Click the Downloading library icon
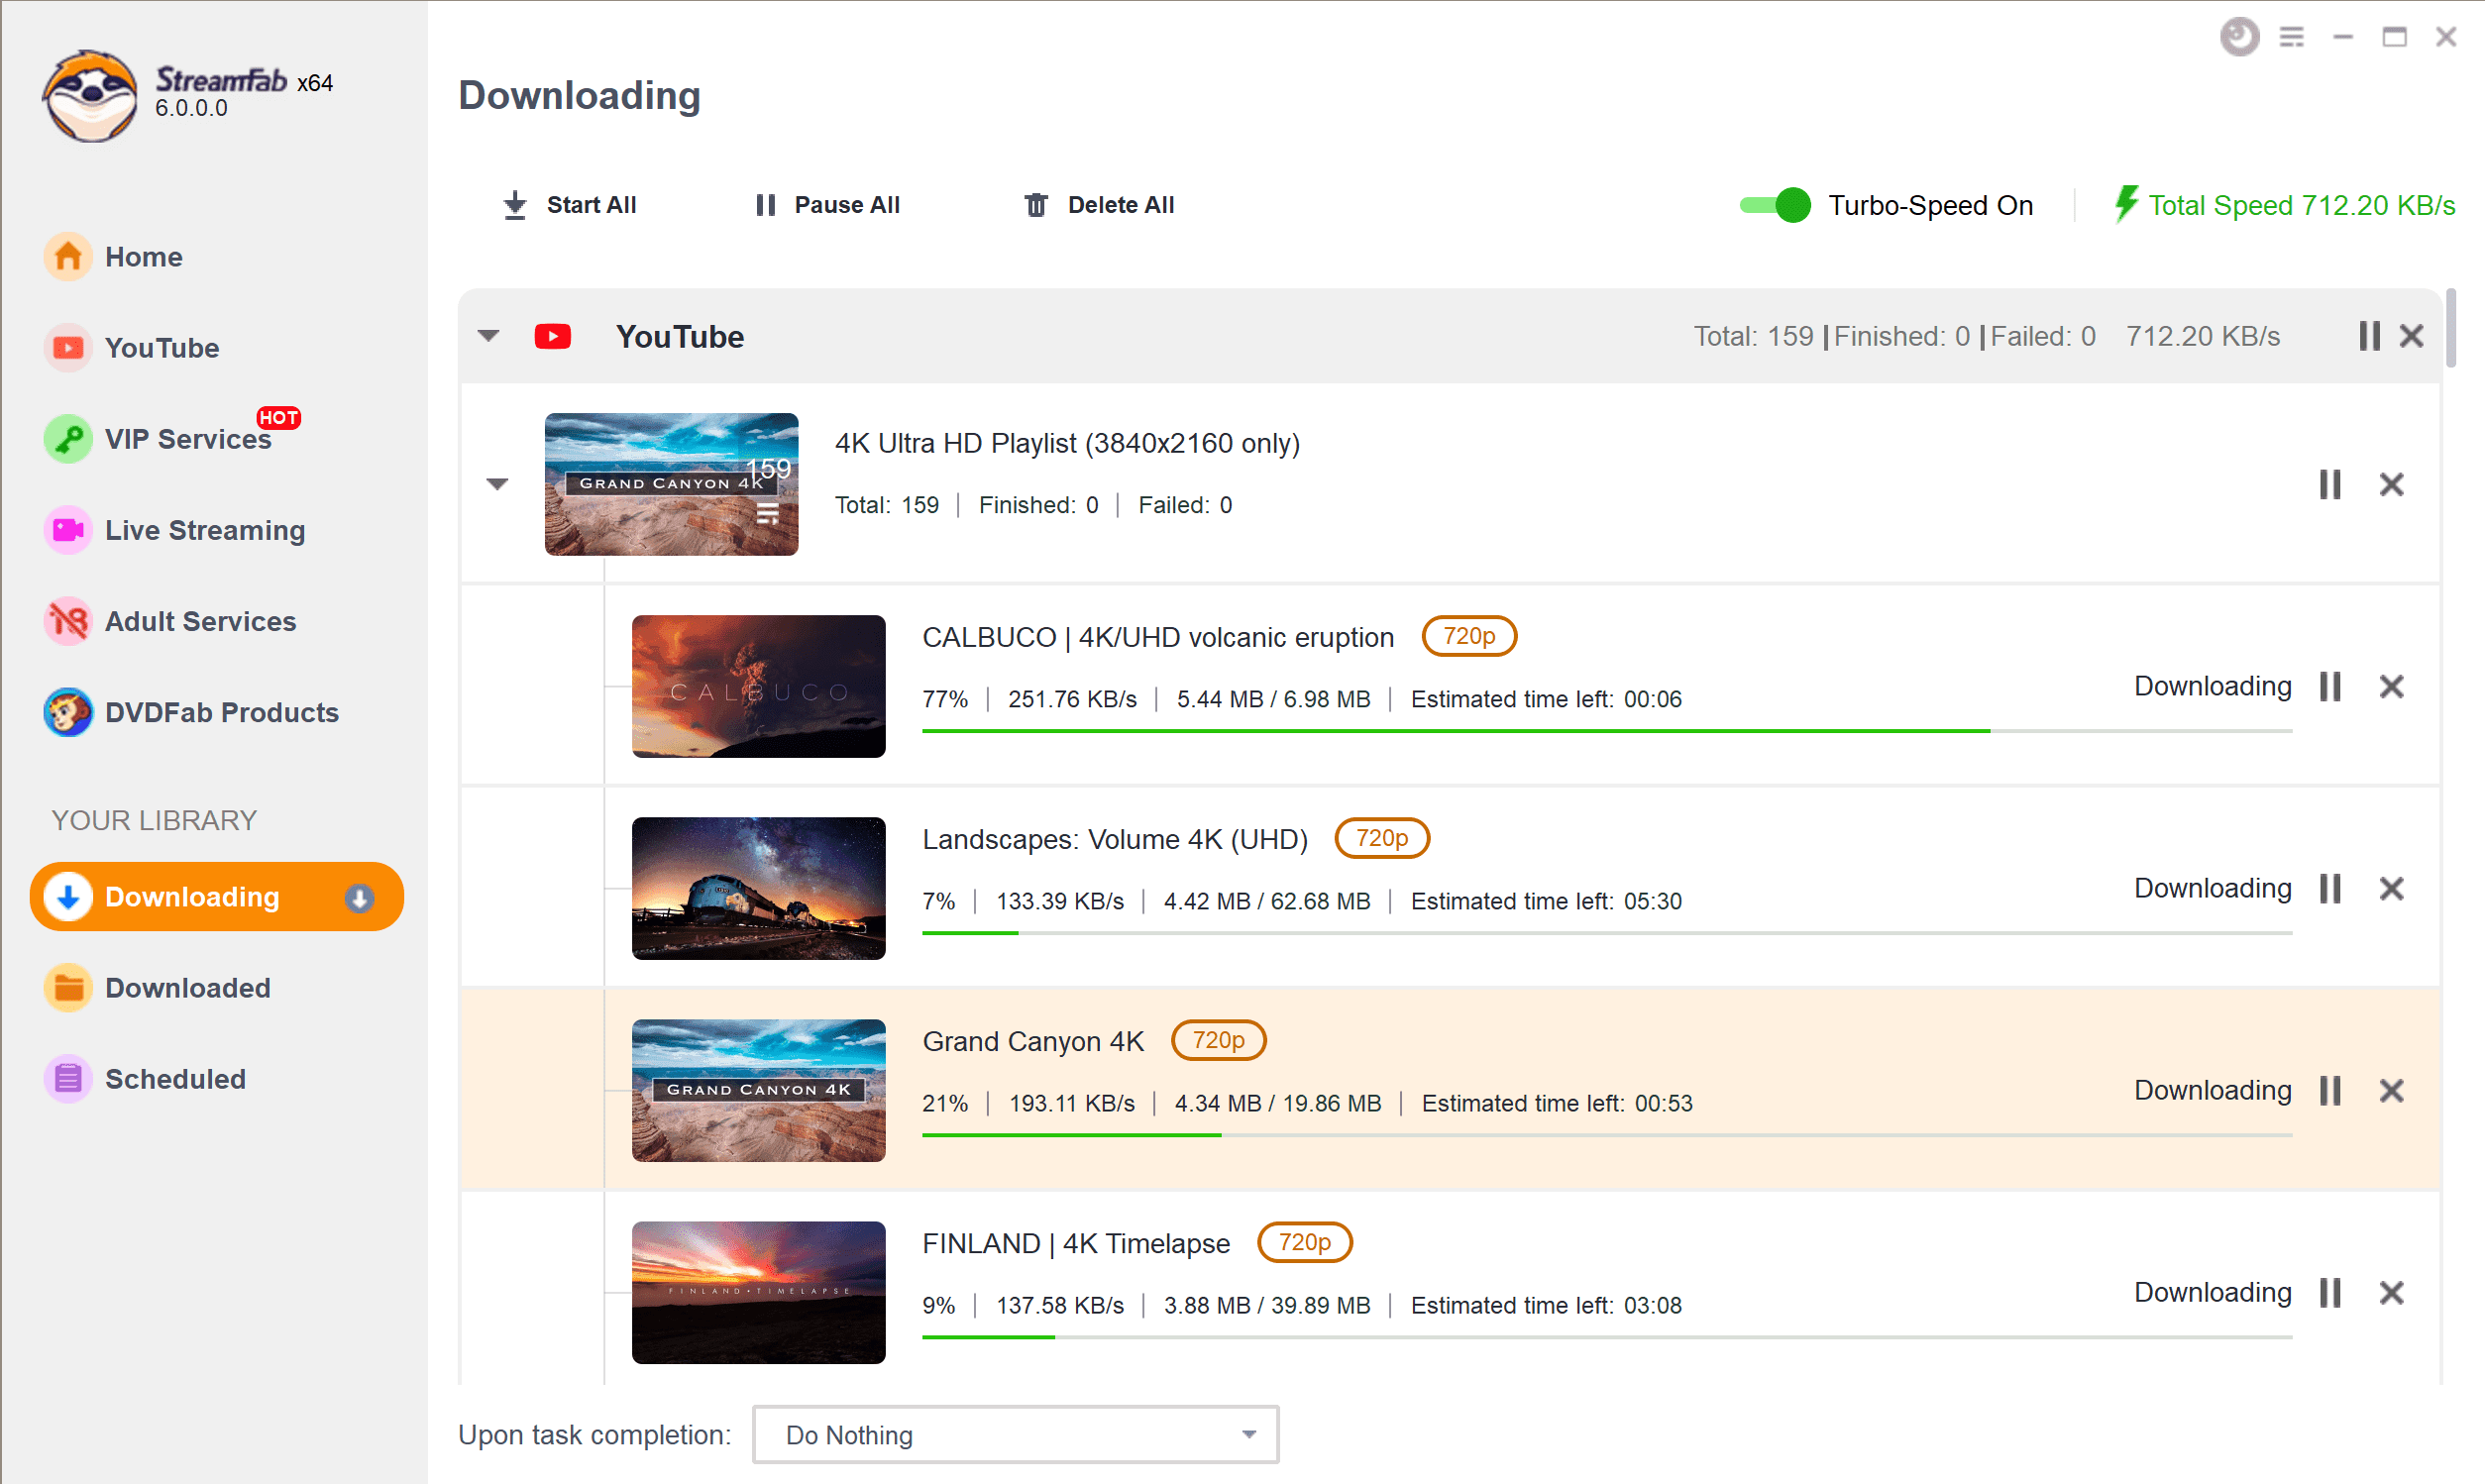The height and width of the screenshot is (1484, 2485). pos(65,898)
